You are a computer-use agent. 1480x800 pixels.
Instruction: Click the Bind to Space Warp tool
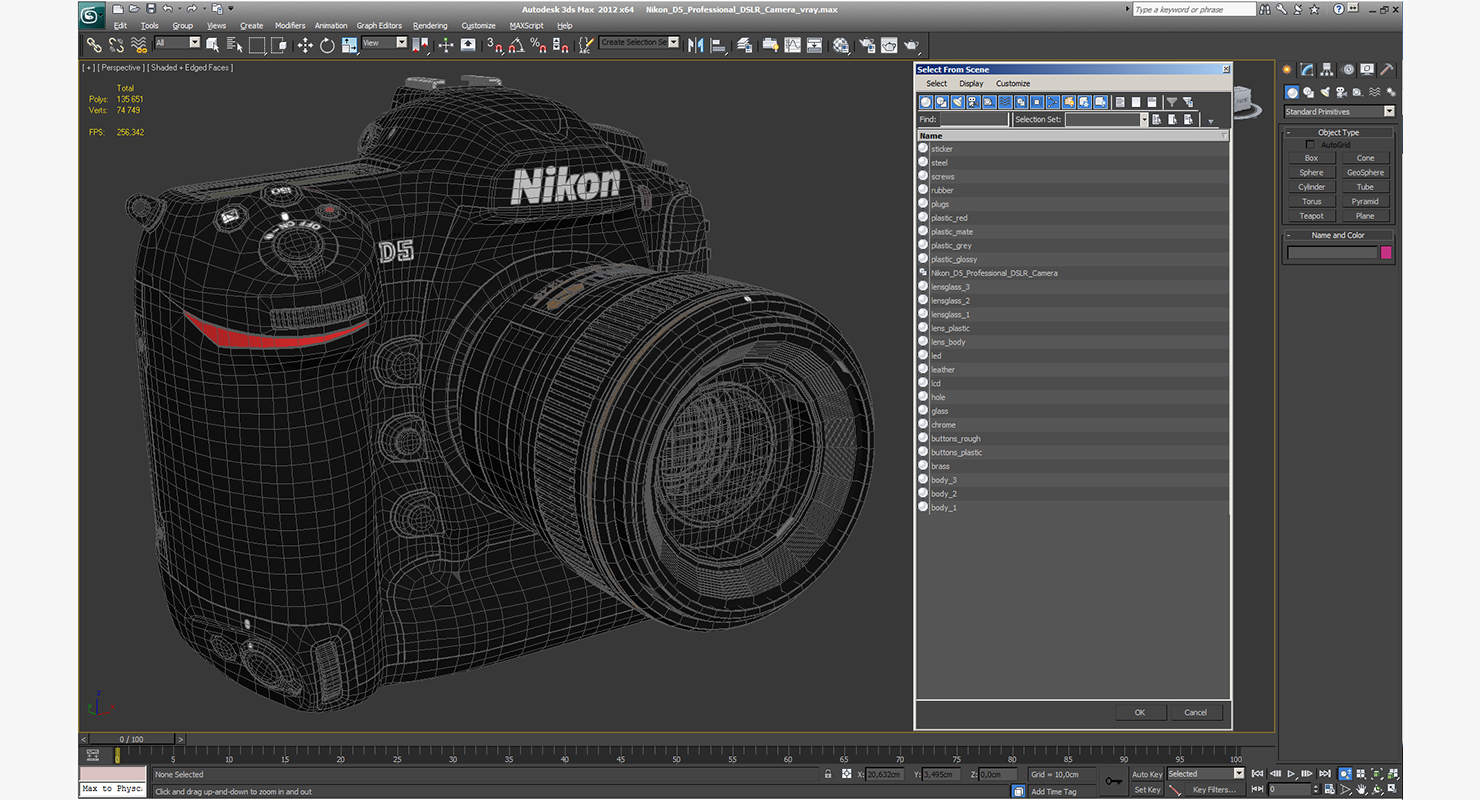click(138, 45)
